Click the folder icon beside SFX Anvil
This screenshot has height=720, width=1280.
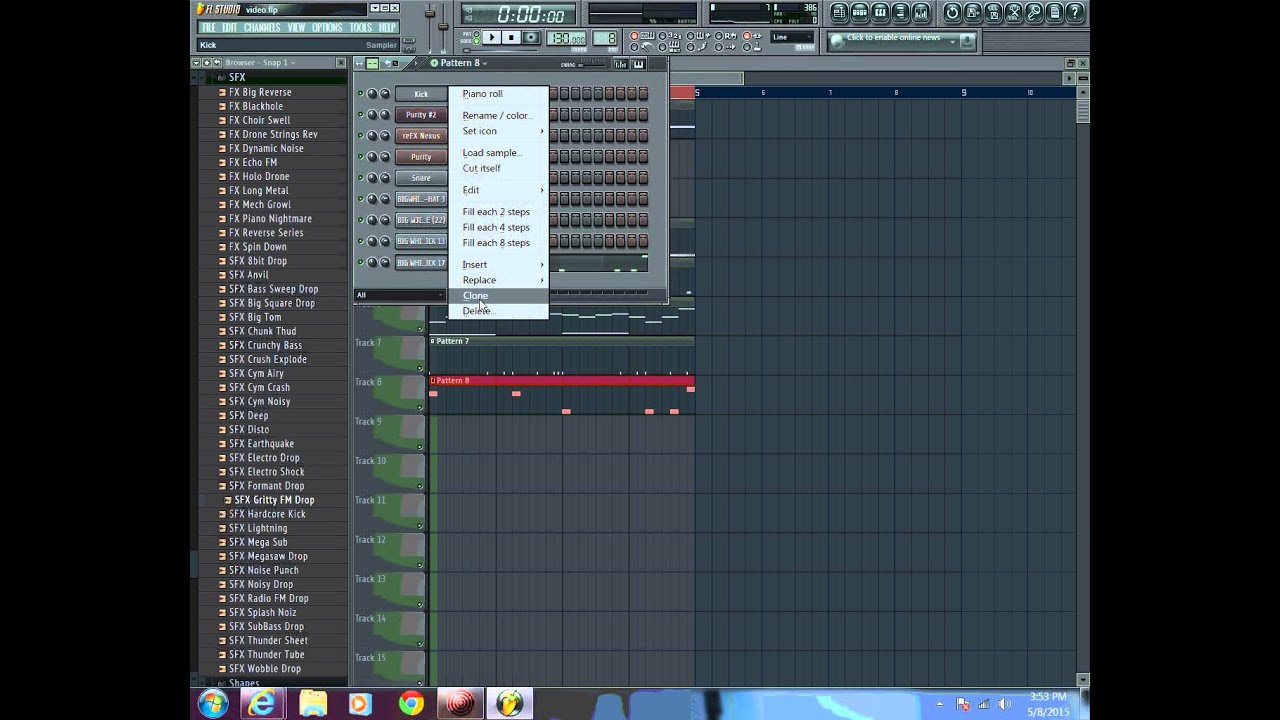pos(222,275)
